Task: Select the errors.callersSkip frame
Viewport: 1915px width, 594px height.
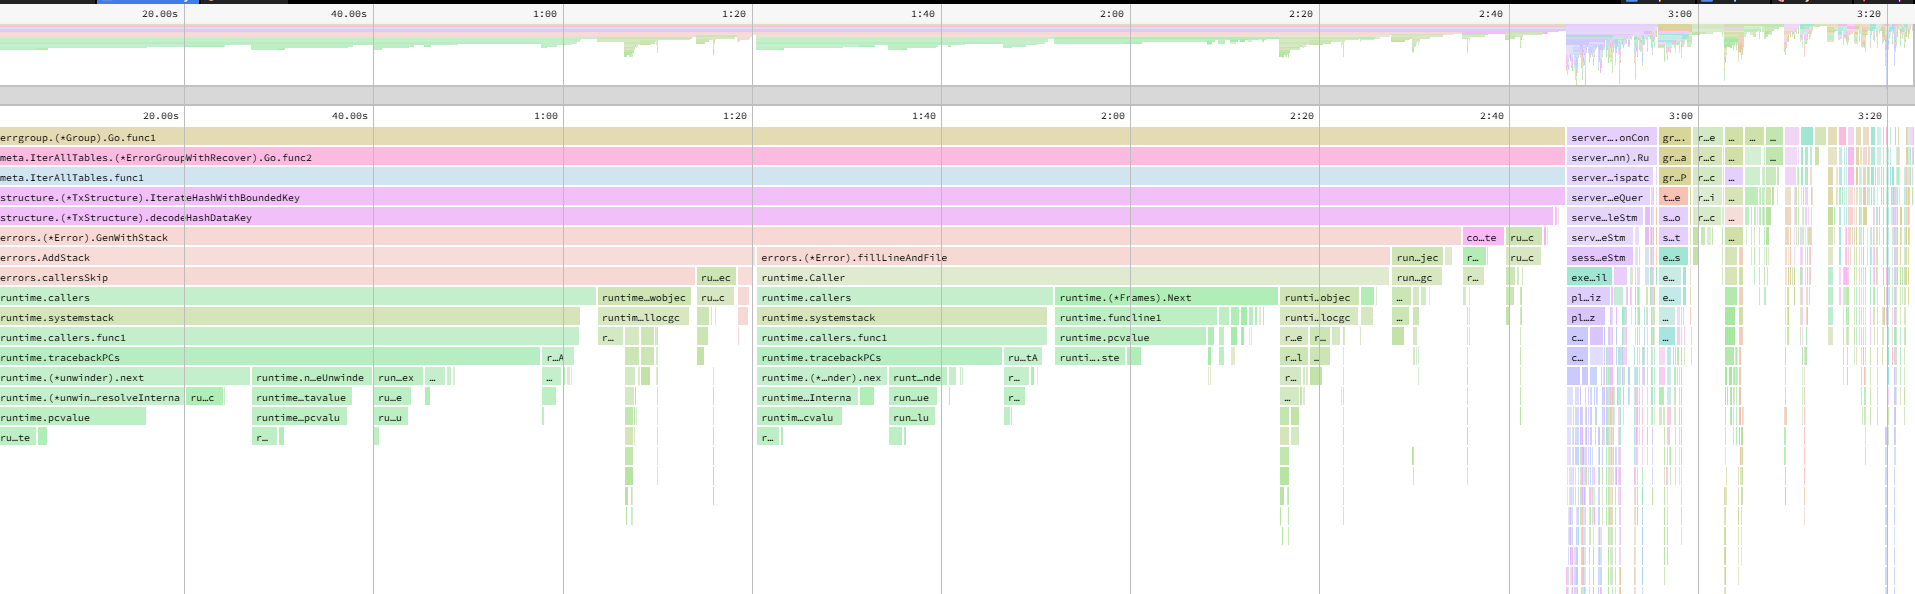Action: pos(348,277)
